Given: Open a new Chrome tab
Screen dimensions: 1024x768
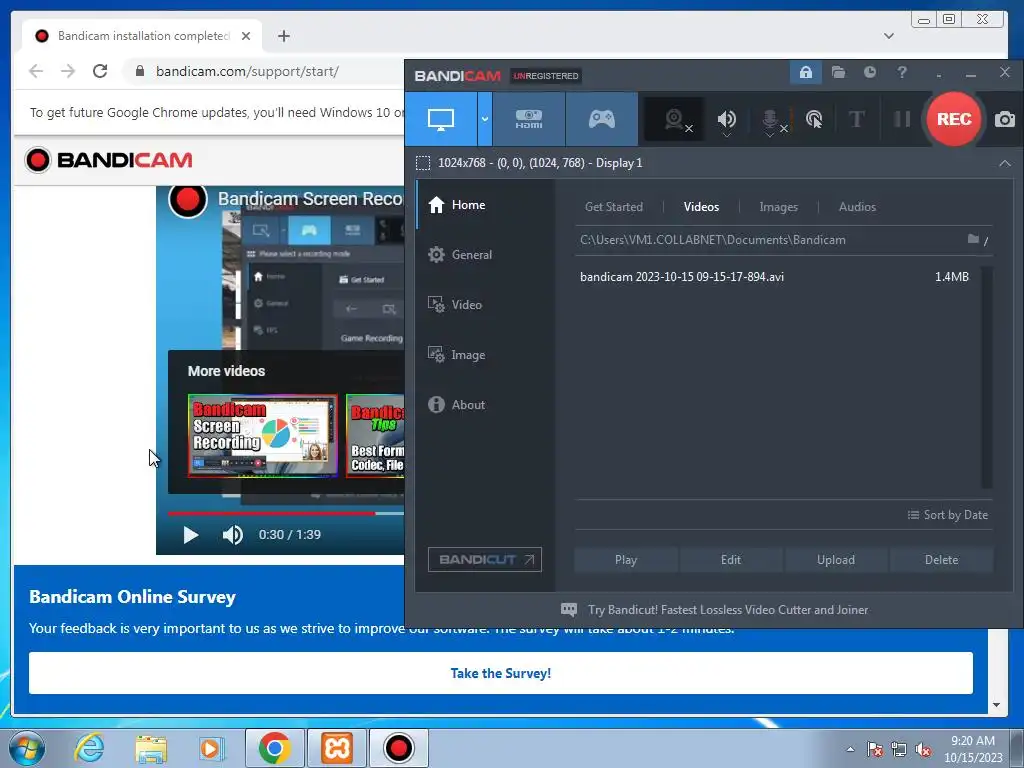Looking at the screenshot, I should tap(283, 36).
